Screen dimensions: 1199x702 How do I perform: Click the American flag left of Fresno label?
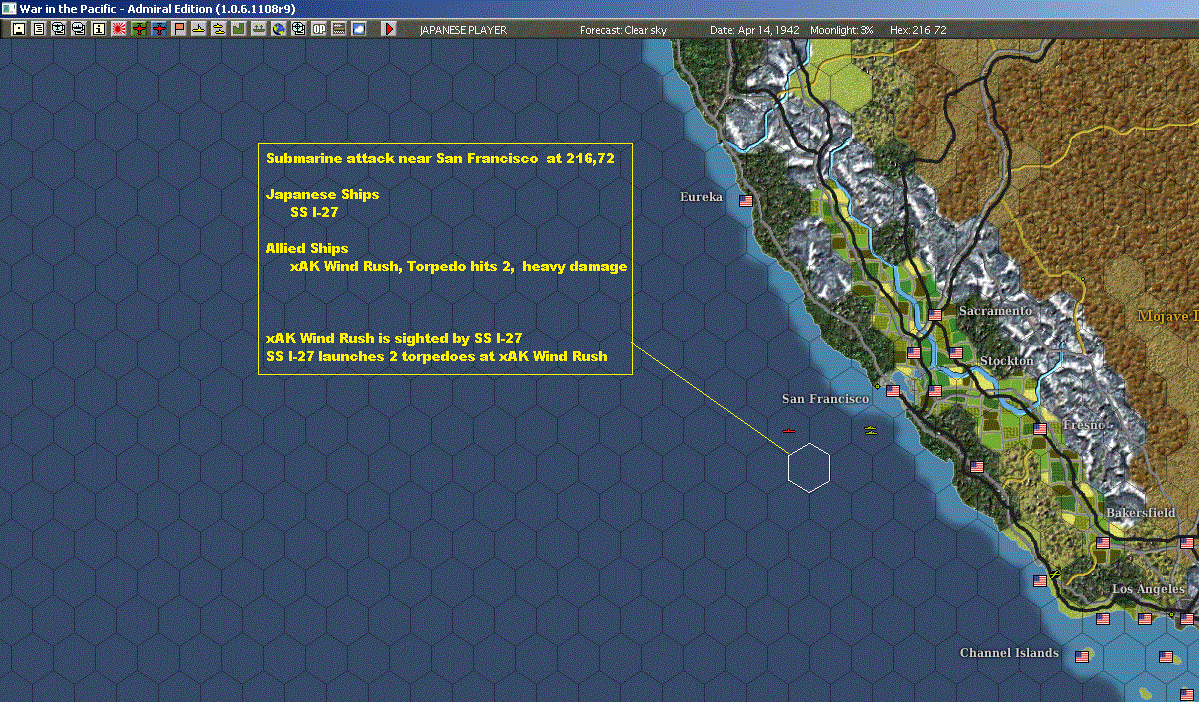(x=1040, y=429)
